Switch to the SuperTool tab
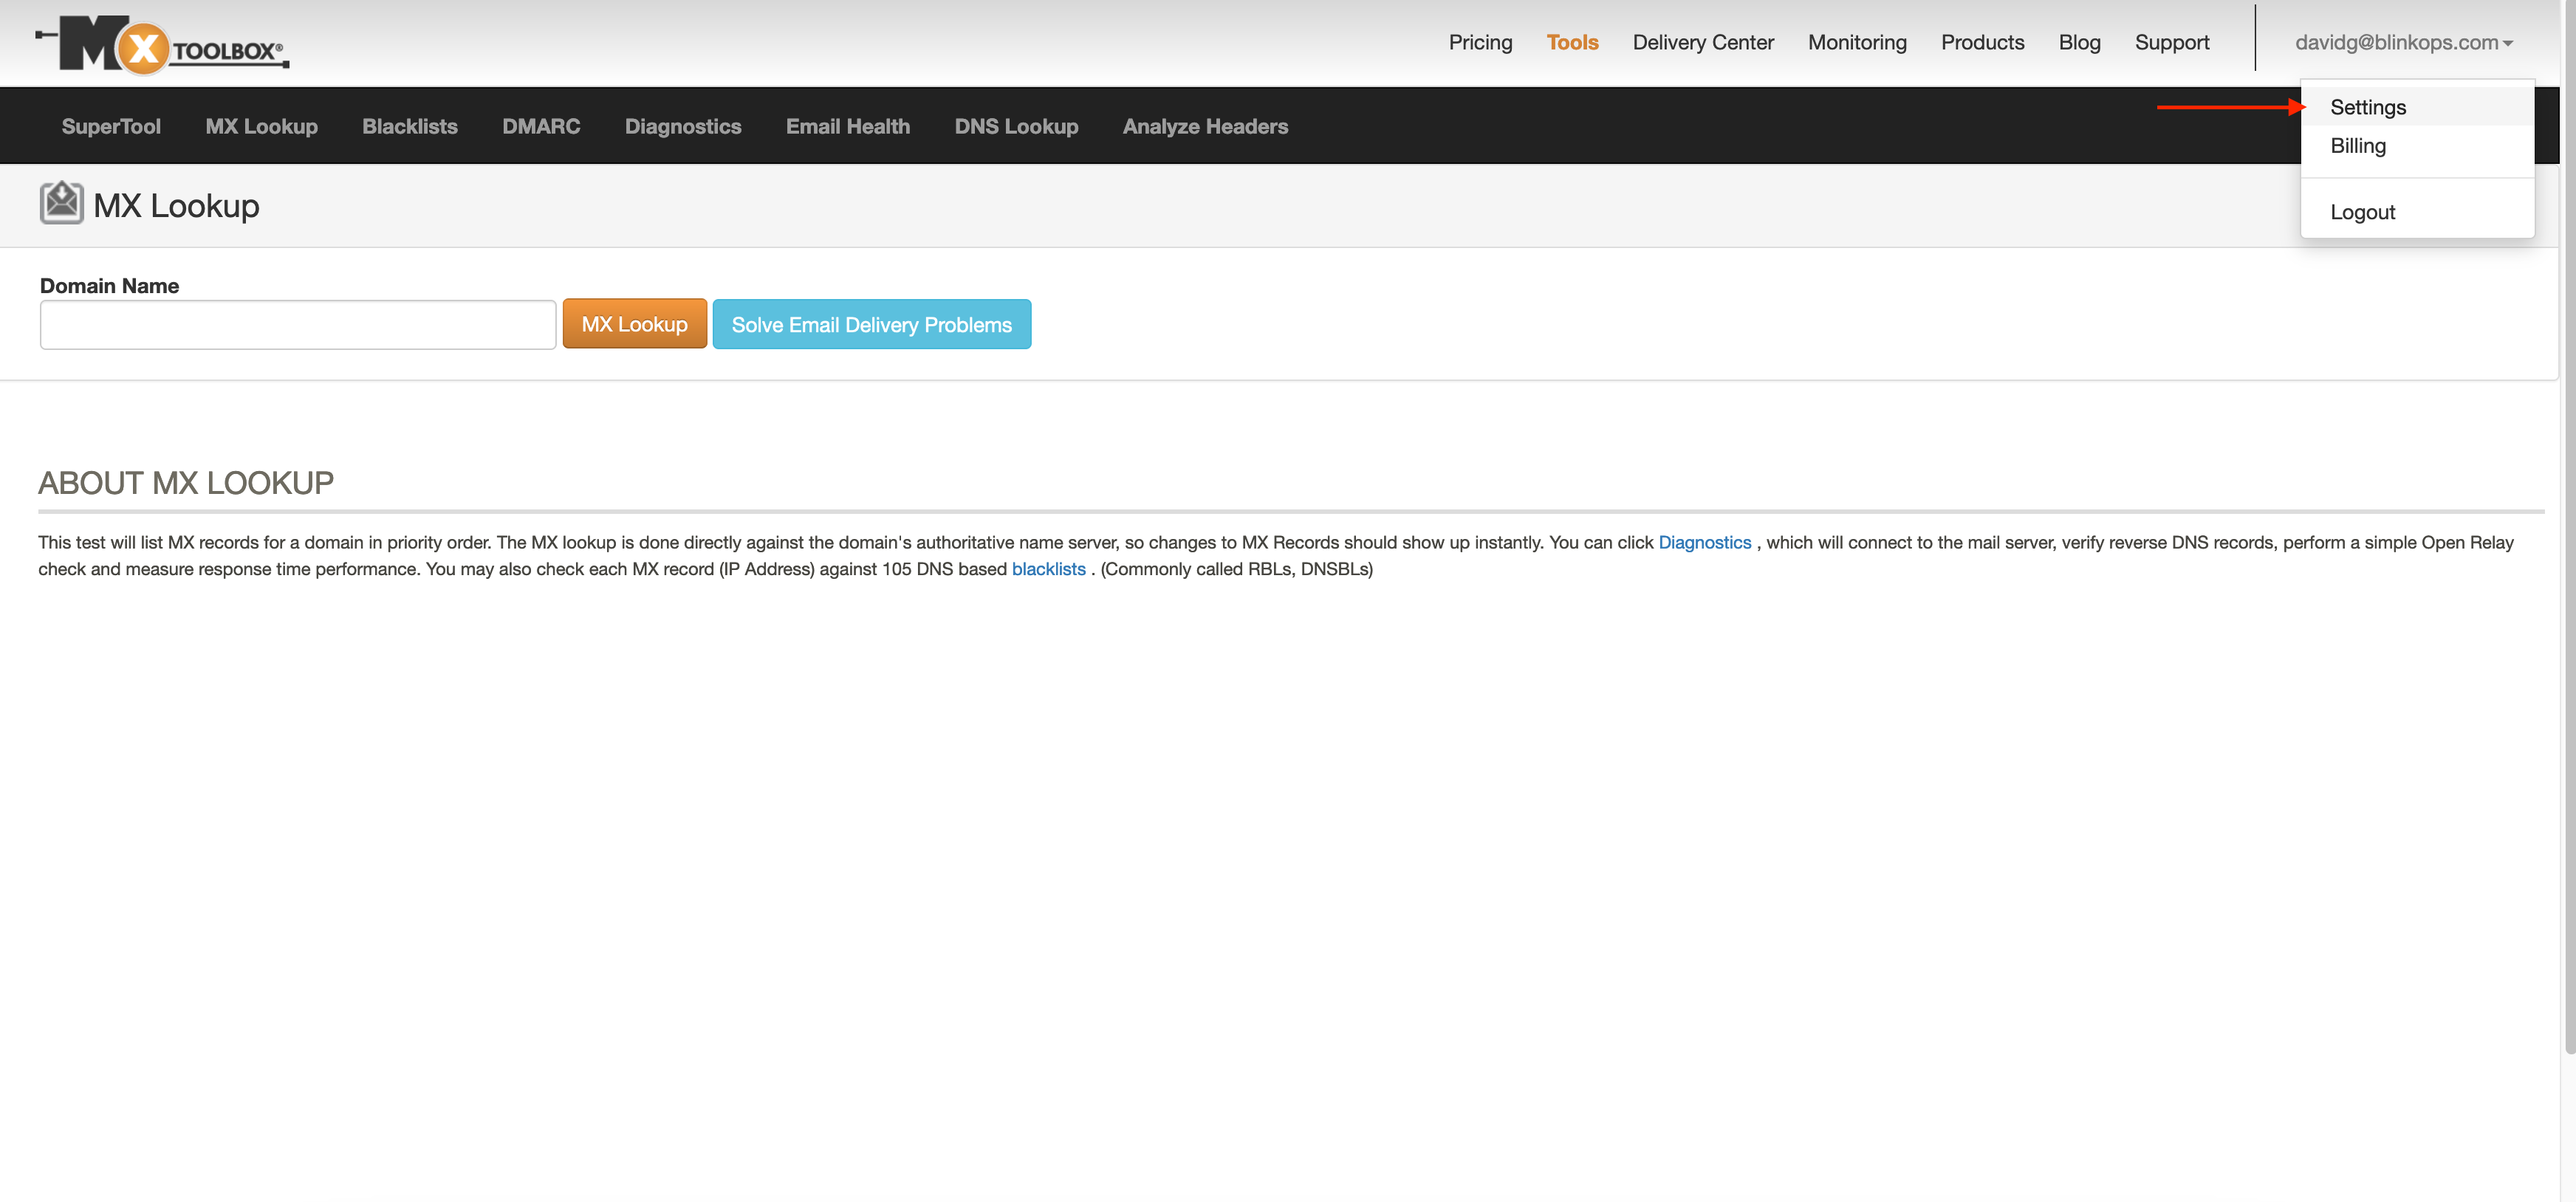Screen dimensions: 2576x1202 click(x=111, y=126)
